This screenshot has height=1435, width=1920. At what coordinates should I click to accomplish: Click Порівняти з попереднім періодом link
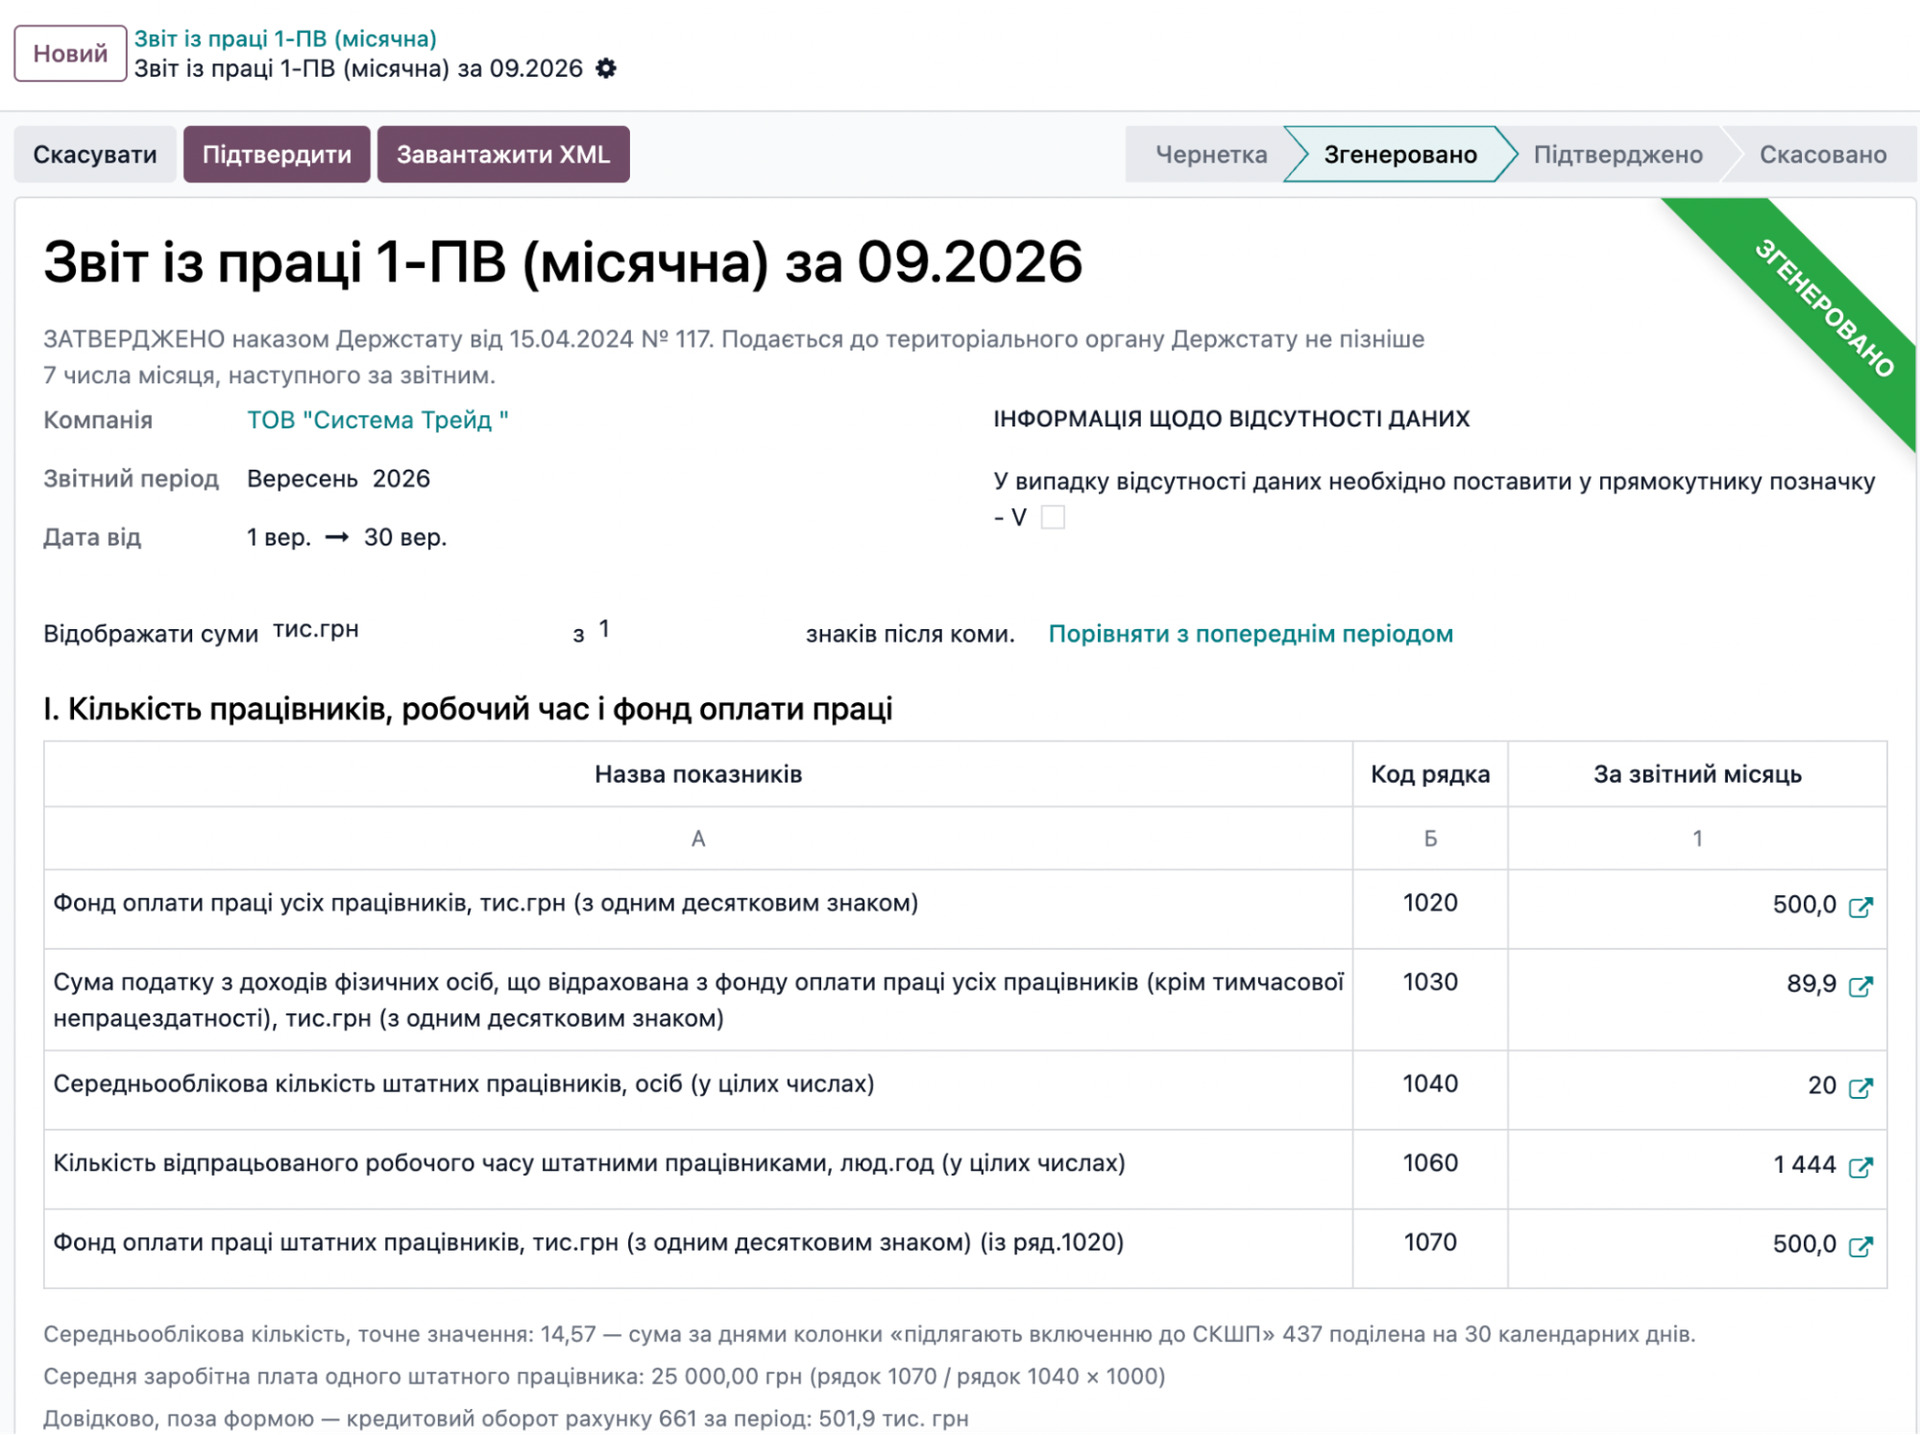click(1250, 634)
